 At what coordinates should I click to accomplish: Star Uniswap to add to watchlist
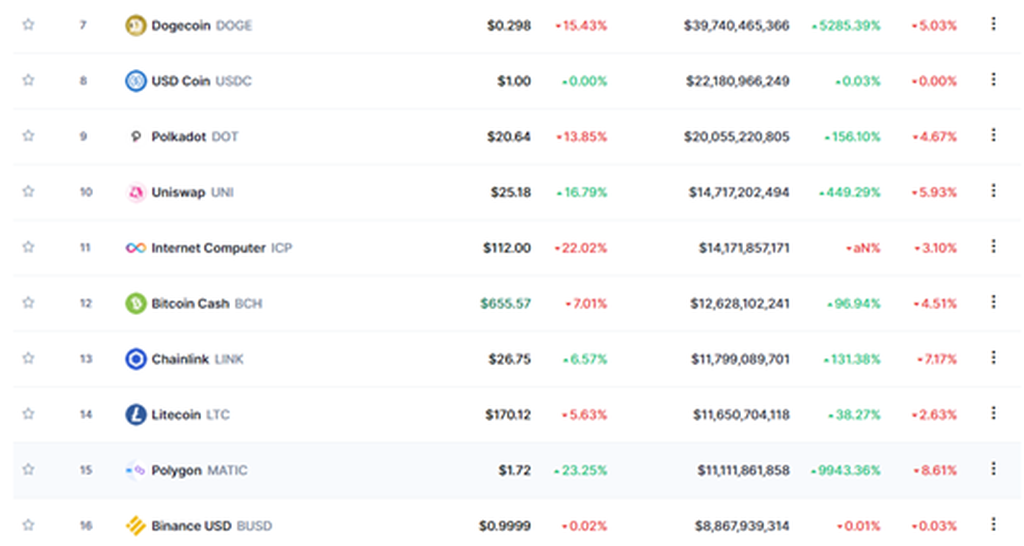click(x=28, y=191)
